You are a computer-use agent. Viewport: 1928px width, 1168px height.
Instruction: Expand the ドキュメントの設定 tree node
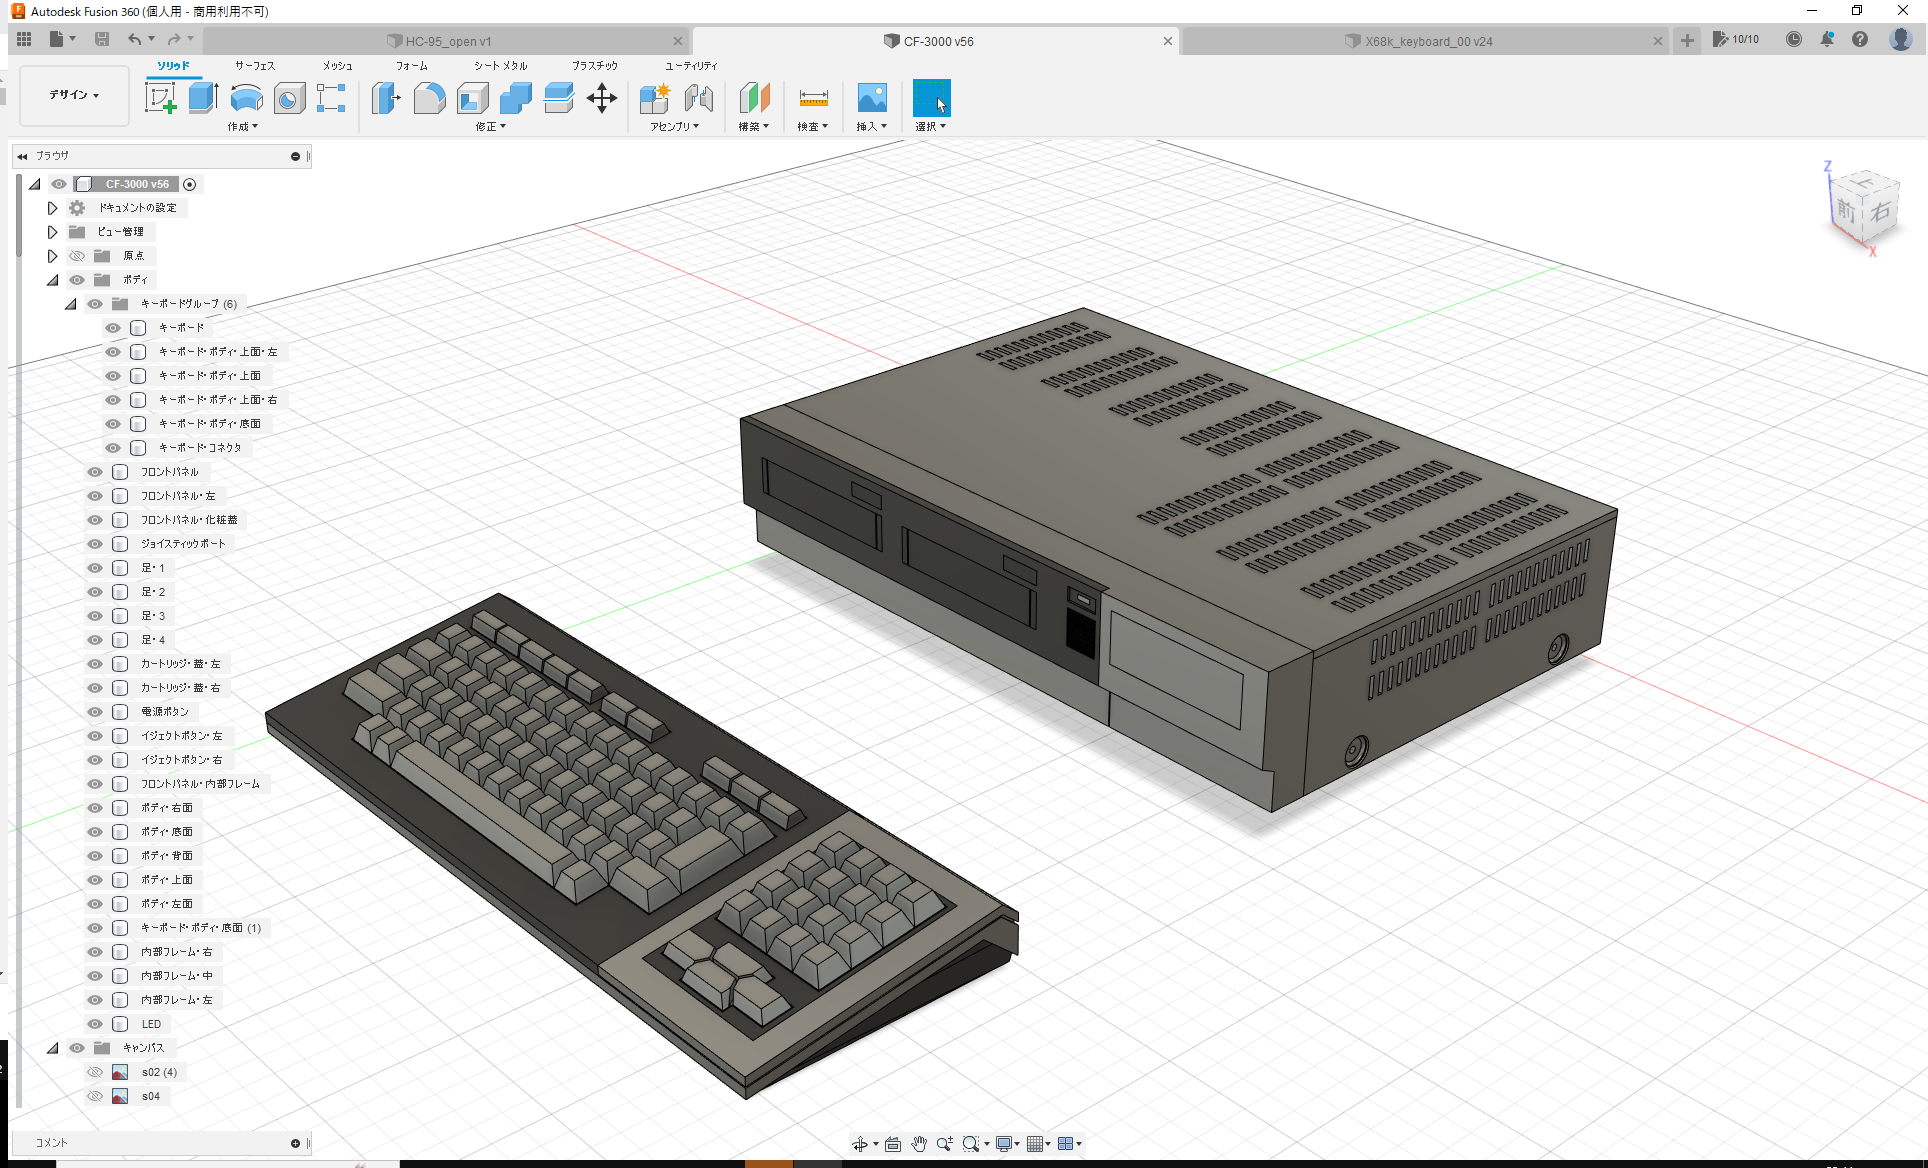point(52,207)
